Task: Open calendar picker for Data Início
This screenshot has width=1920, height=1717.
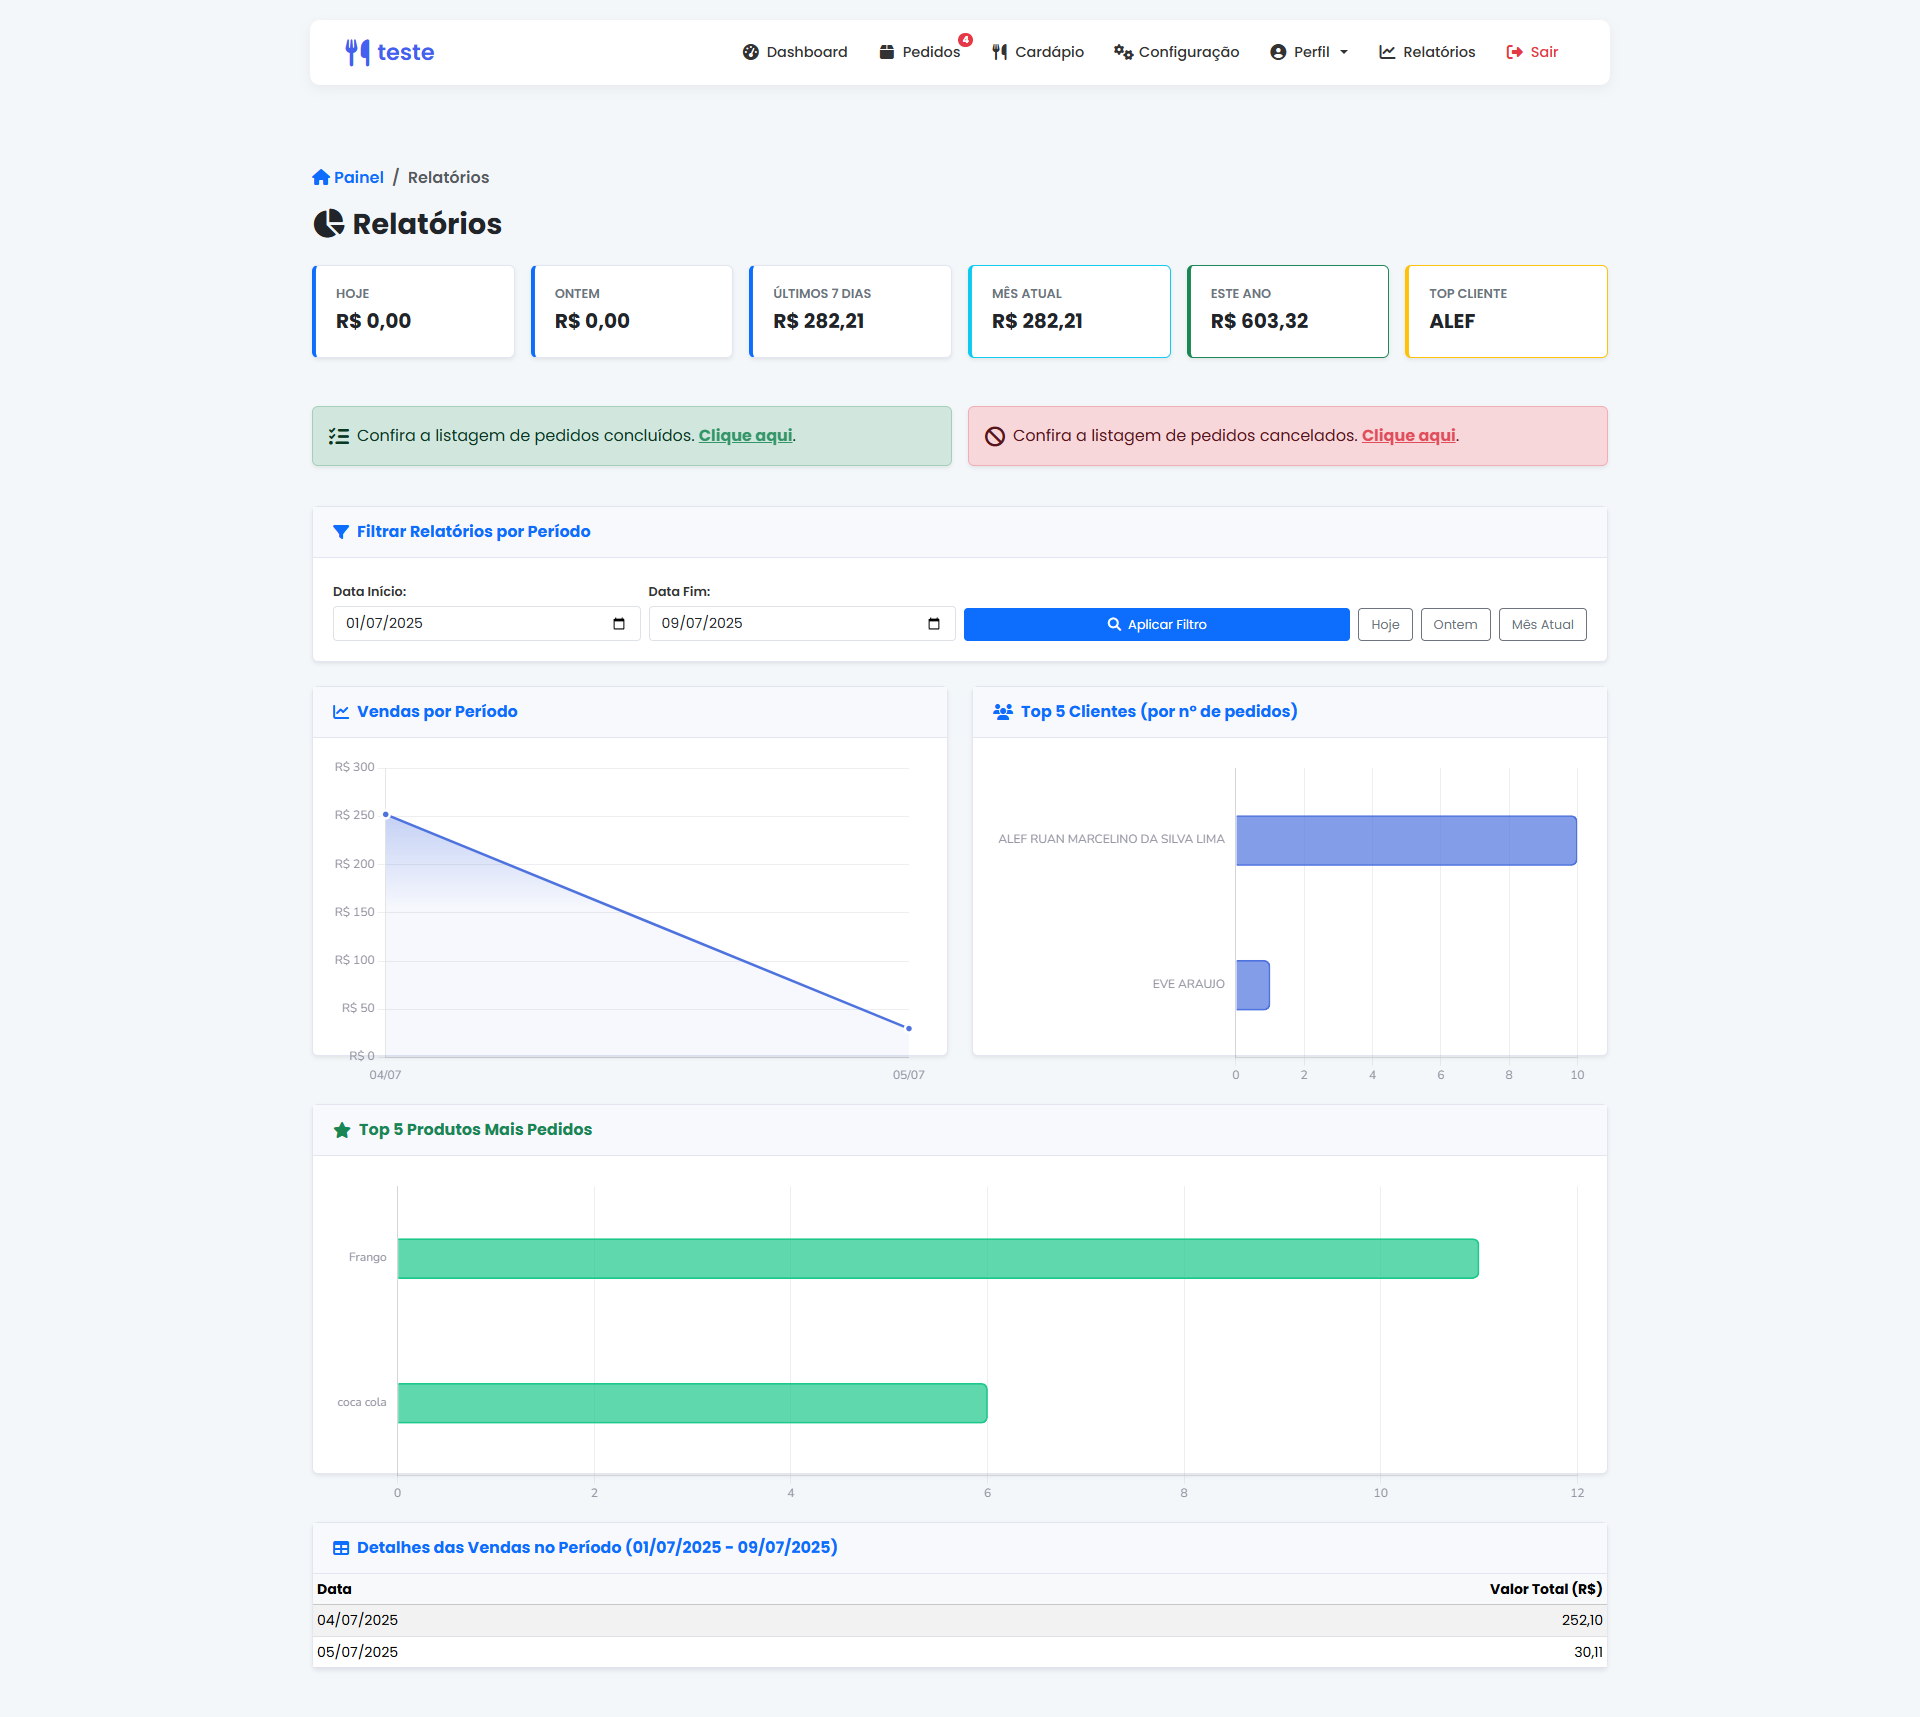Action: point(619,624)
